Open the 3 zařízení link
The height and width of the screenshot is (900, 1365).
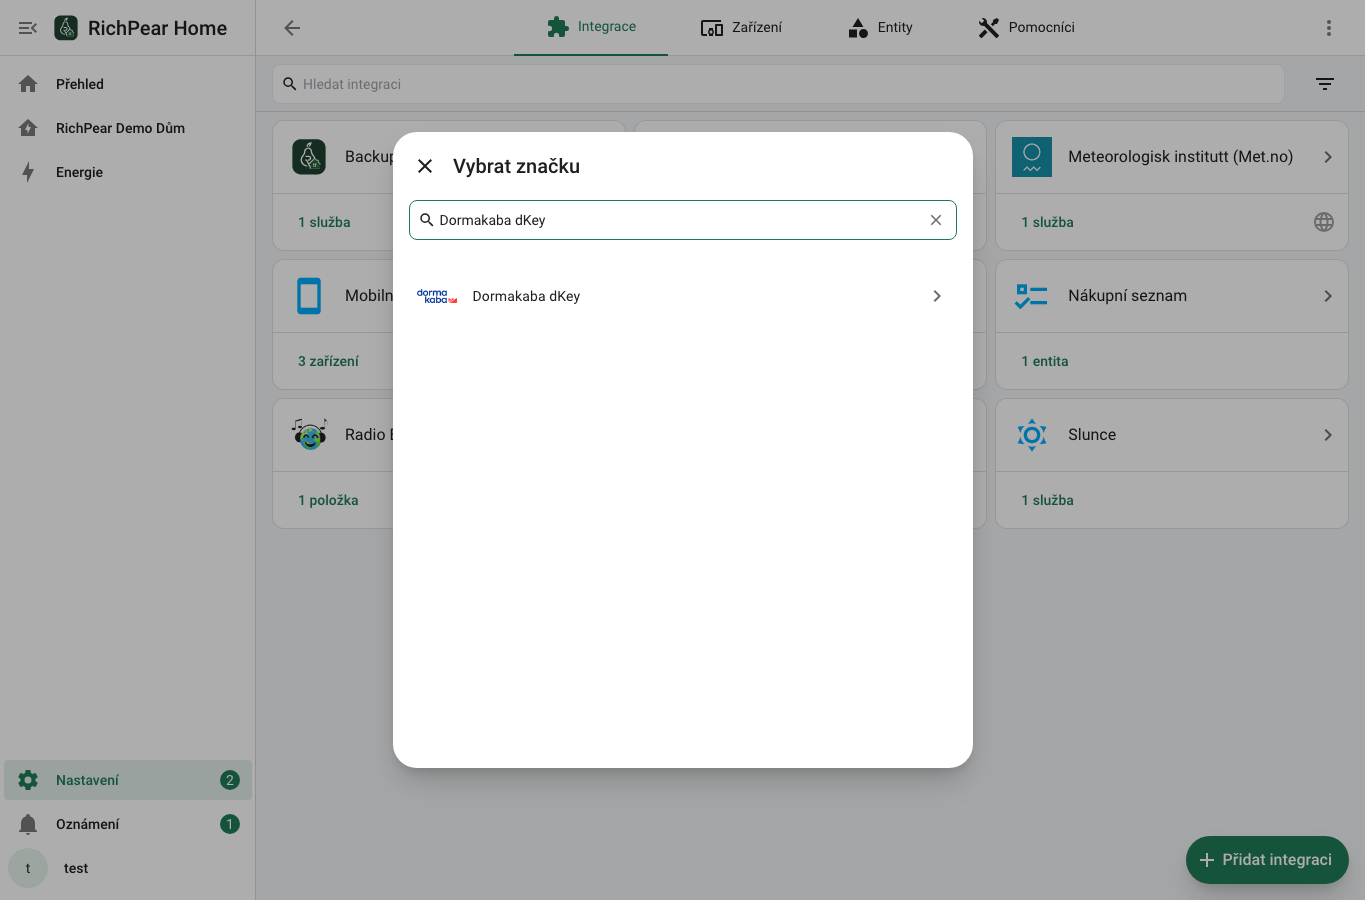(x=328, y=361)
